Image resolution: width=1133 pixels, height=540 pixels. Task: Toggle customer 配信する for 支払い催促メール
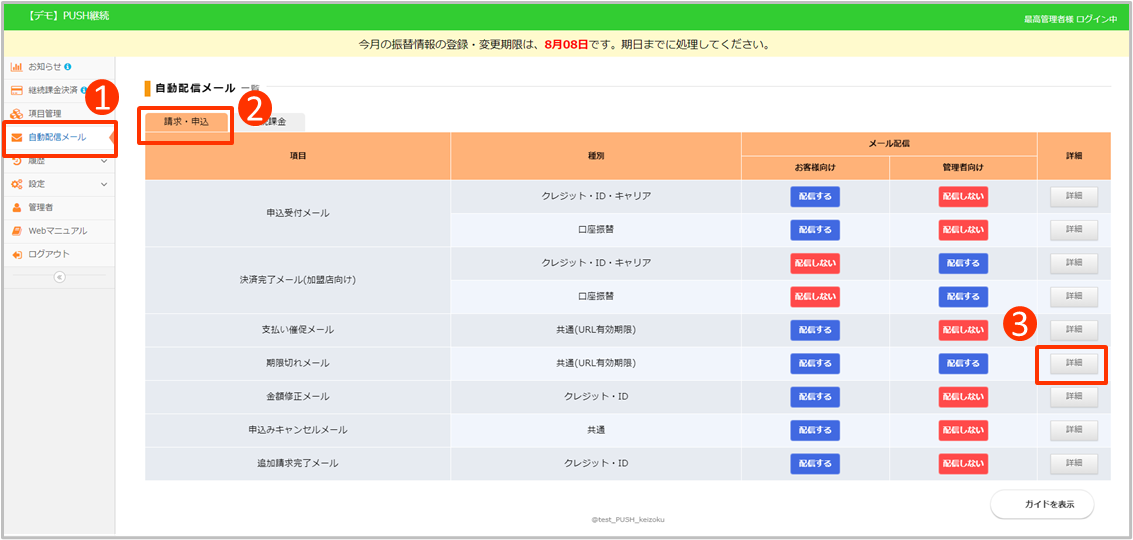coord(815,329)
